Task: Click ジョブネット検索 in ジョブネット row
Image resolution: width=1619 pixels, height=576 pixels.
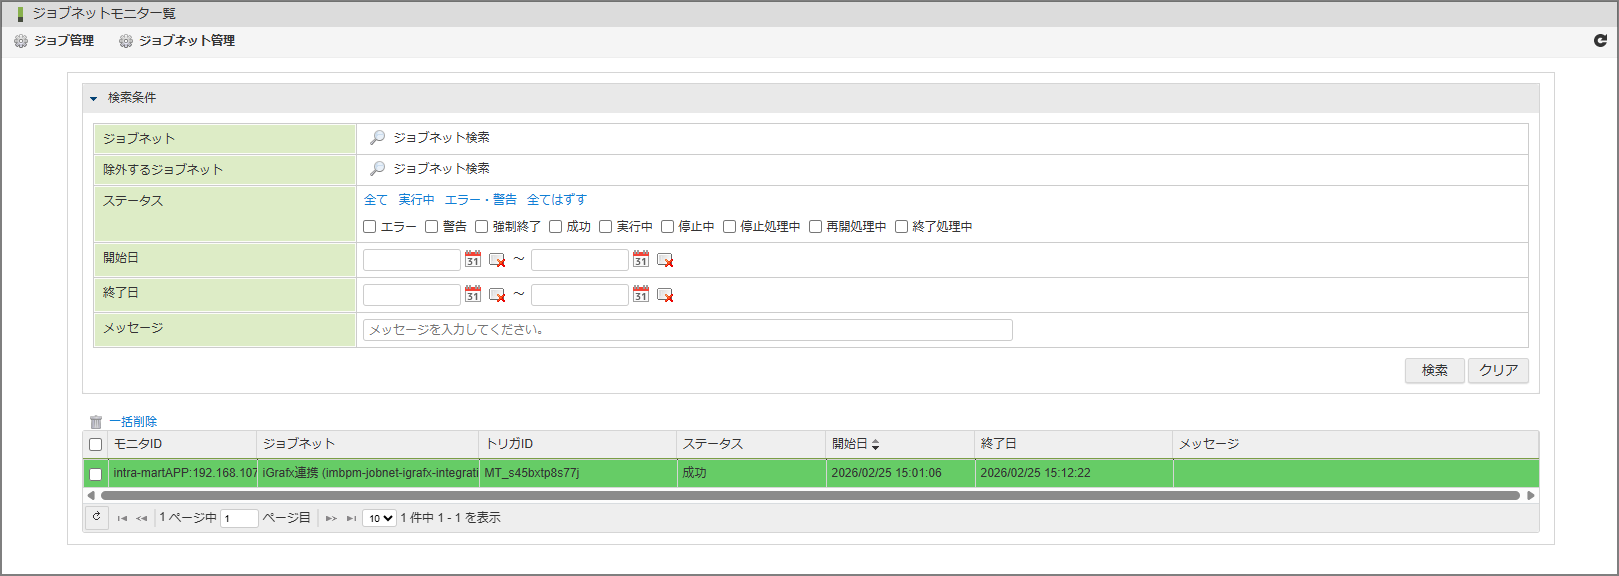Action: 441,138
